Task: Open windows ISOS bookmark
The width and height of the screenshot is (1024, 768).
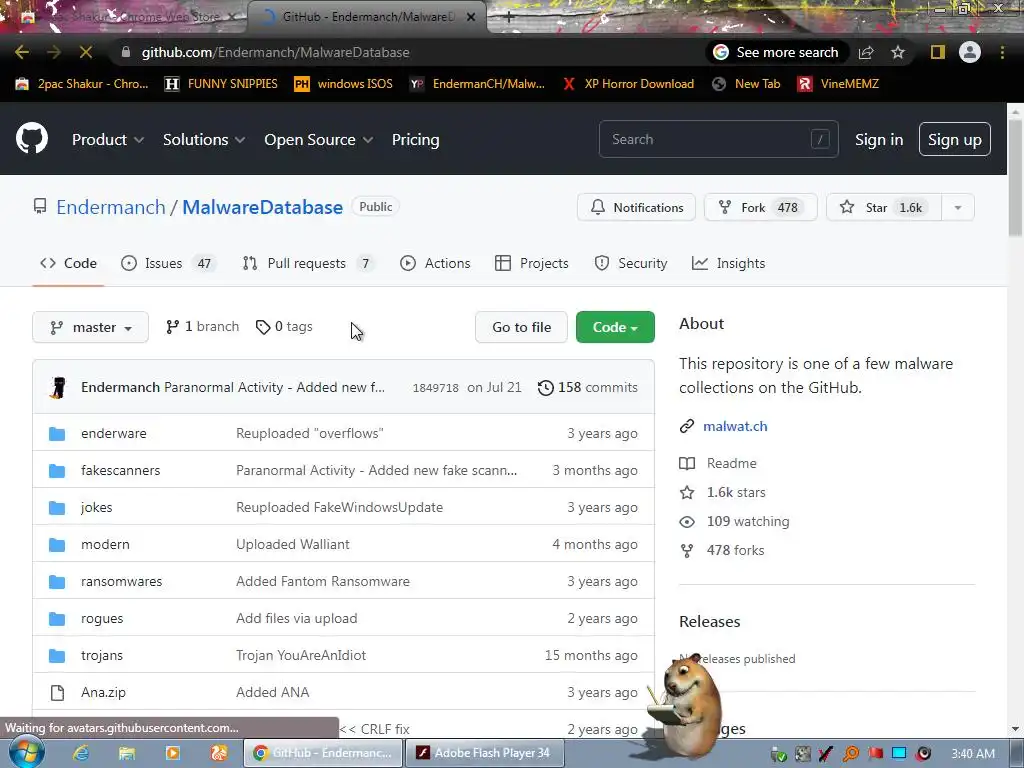Action: coord(344,84)
